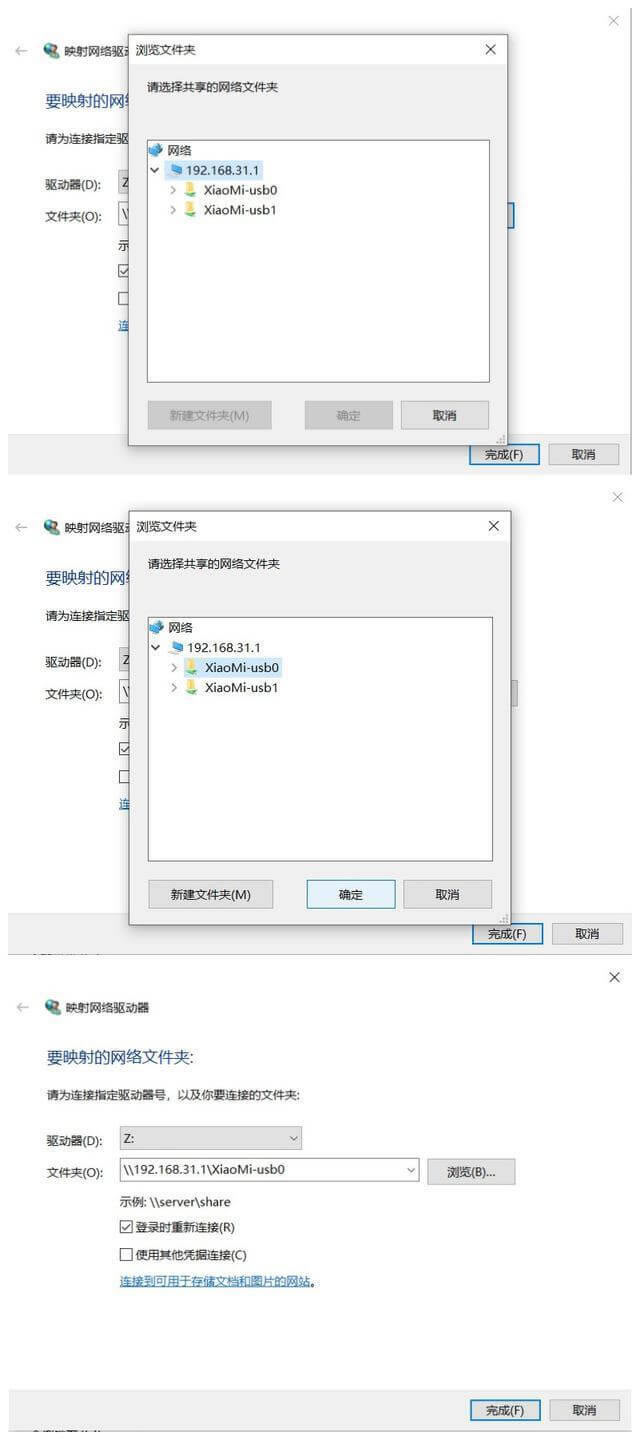This screenshot has width=640, height=1440.
Task: Click the highlighted 192.168.31.1 computer icon
Action: tap(176, 170)
